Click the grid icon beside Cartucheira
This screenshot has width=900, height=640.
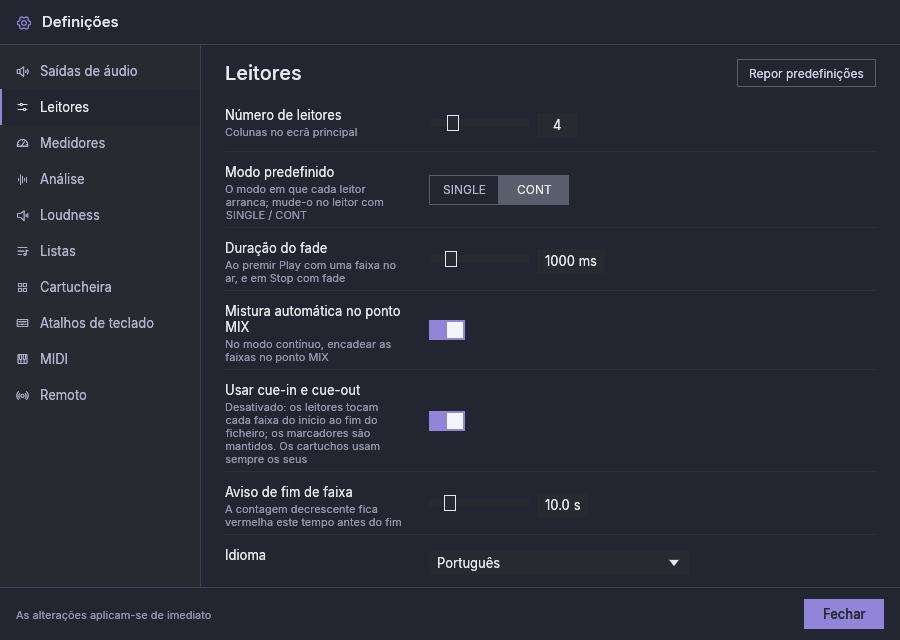coord(22,287)
